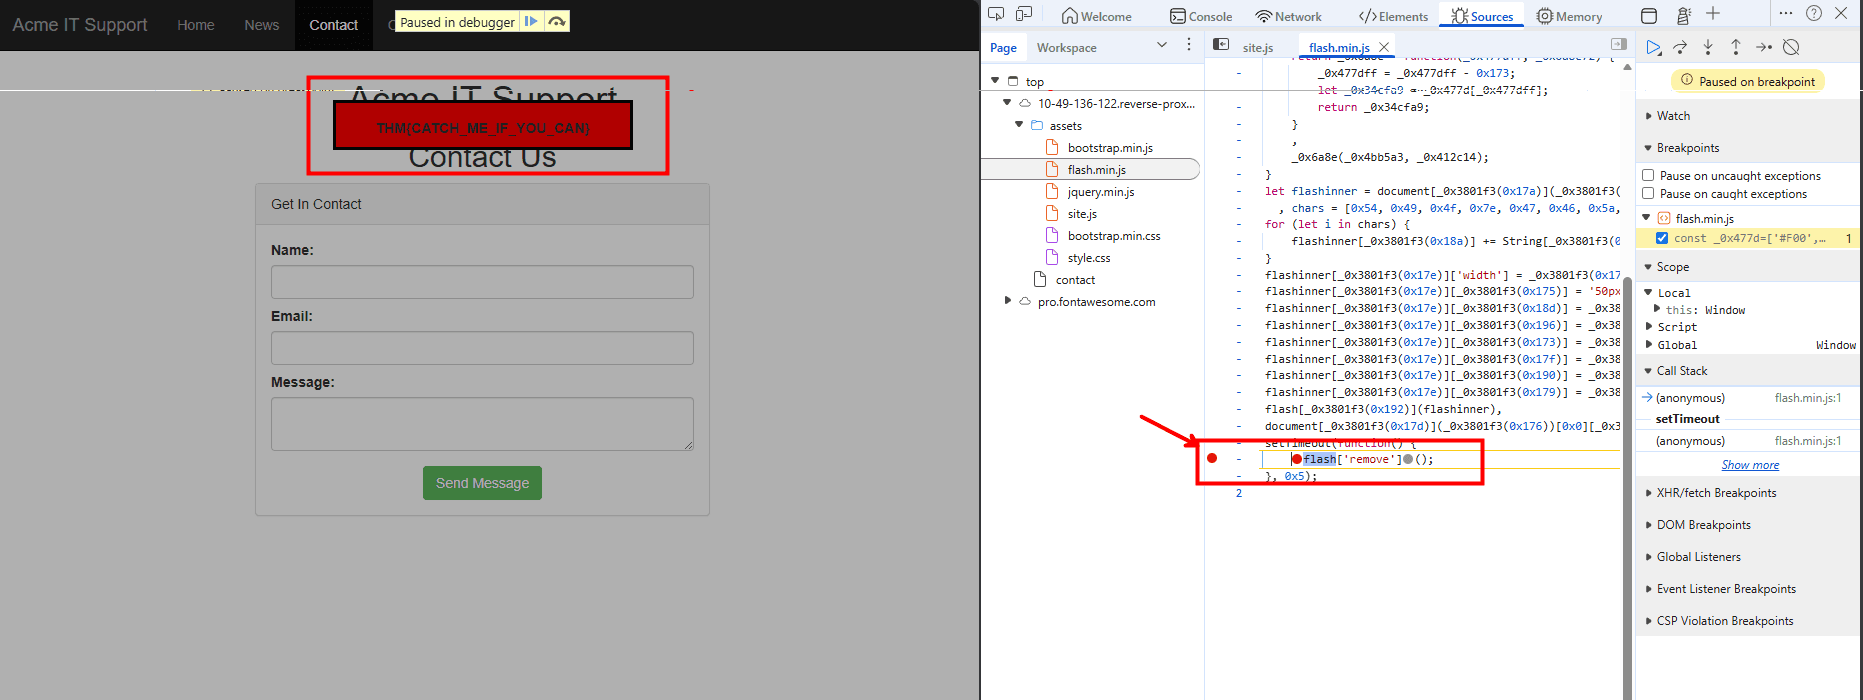Hide the navigator sidebar pane
This screenshot has width=1863, height=700.
[1221, 45]
